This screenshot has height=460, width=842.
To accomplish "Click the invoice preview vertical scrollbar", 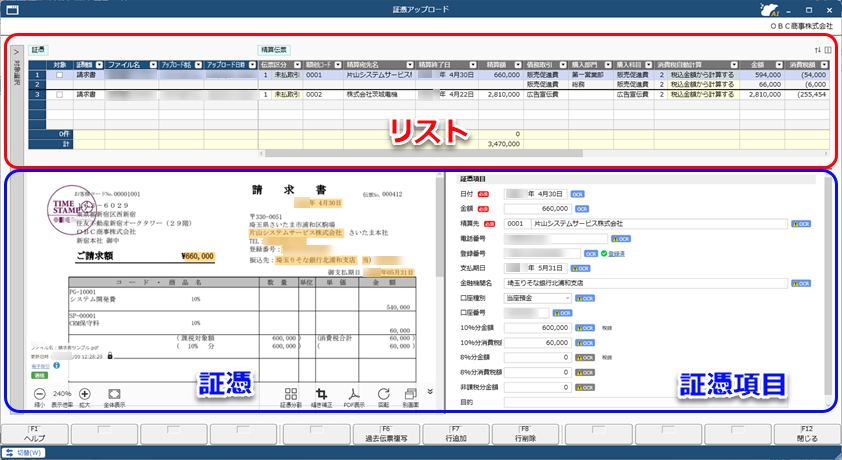I will point(440,225).
